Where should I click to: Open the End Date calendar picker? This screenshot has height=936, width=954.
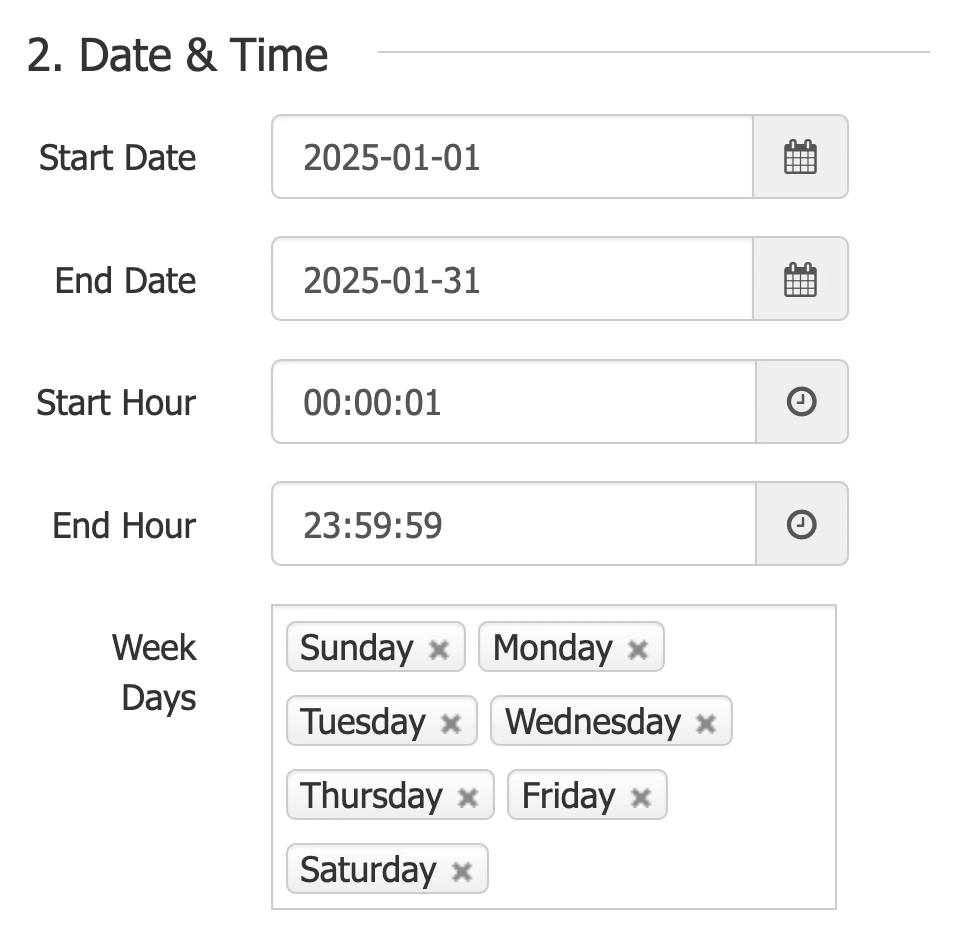pyautogui.click(x=801, y=279)
